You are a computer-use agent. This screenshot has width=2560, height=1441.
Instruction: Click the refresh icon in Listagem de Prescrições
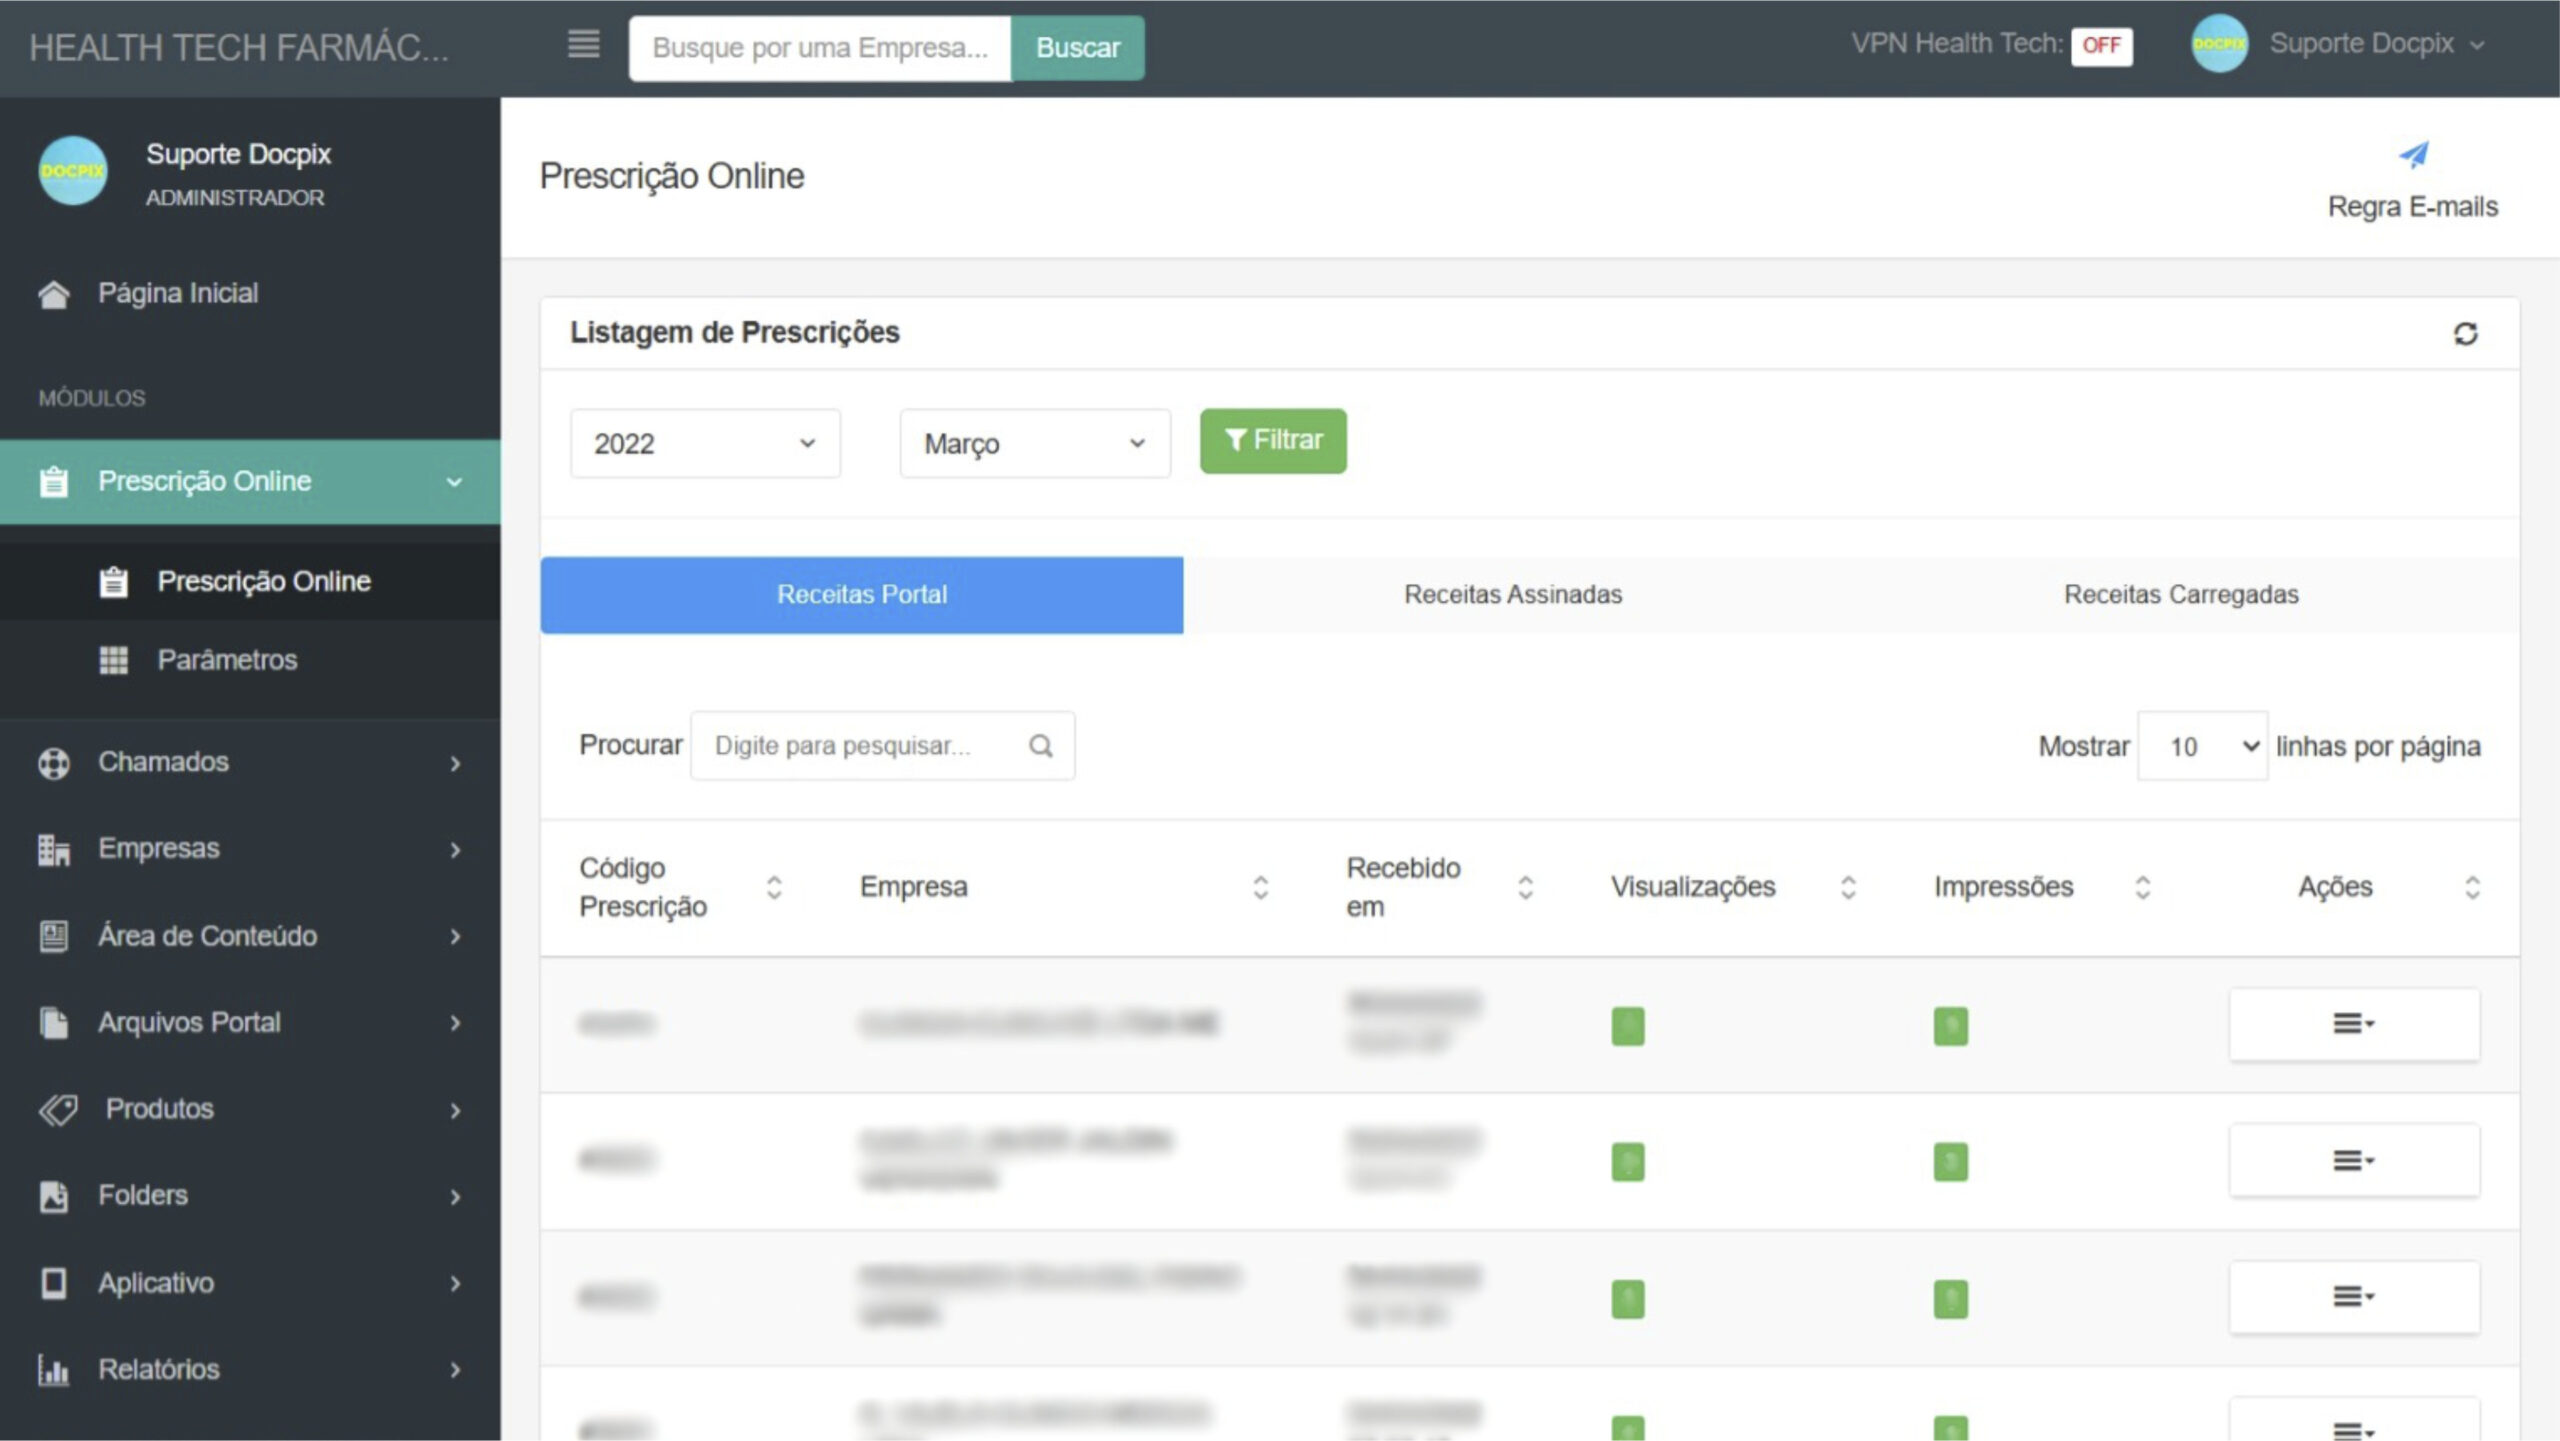2465,333
